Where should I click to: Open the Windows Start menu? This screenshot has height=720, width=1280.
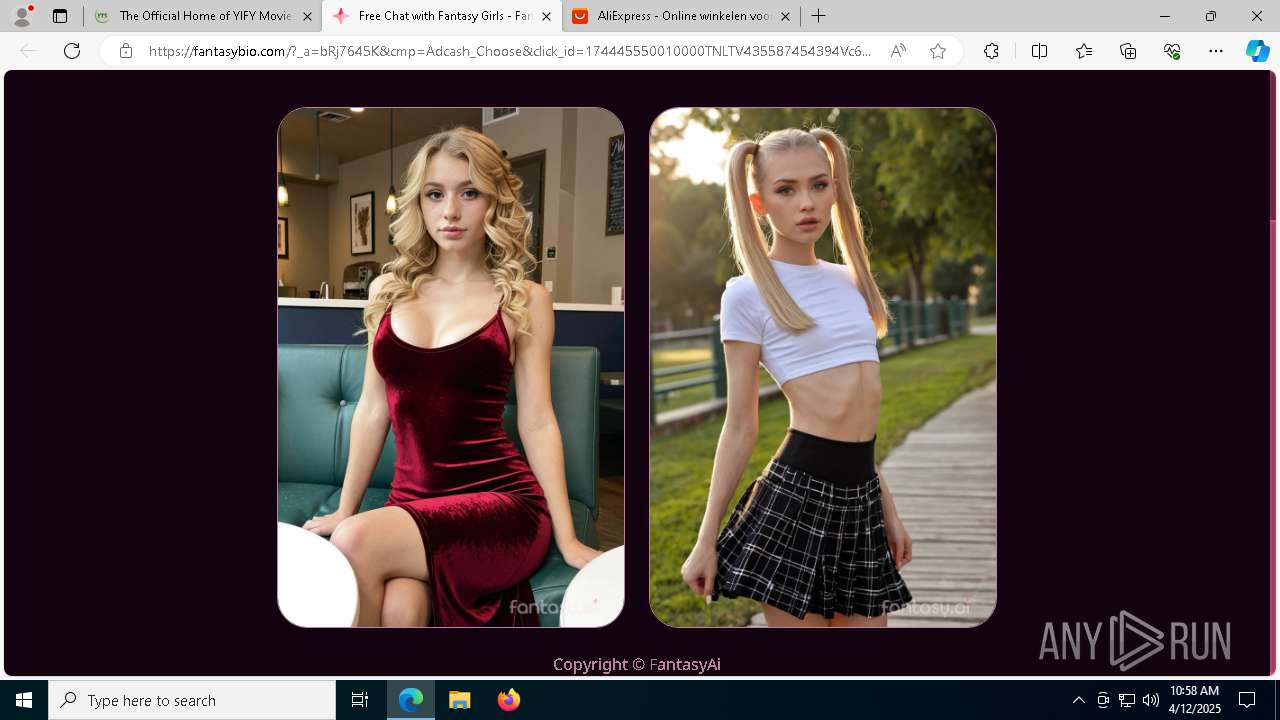pos(24,700)
